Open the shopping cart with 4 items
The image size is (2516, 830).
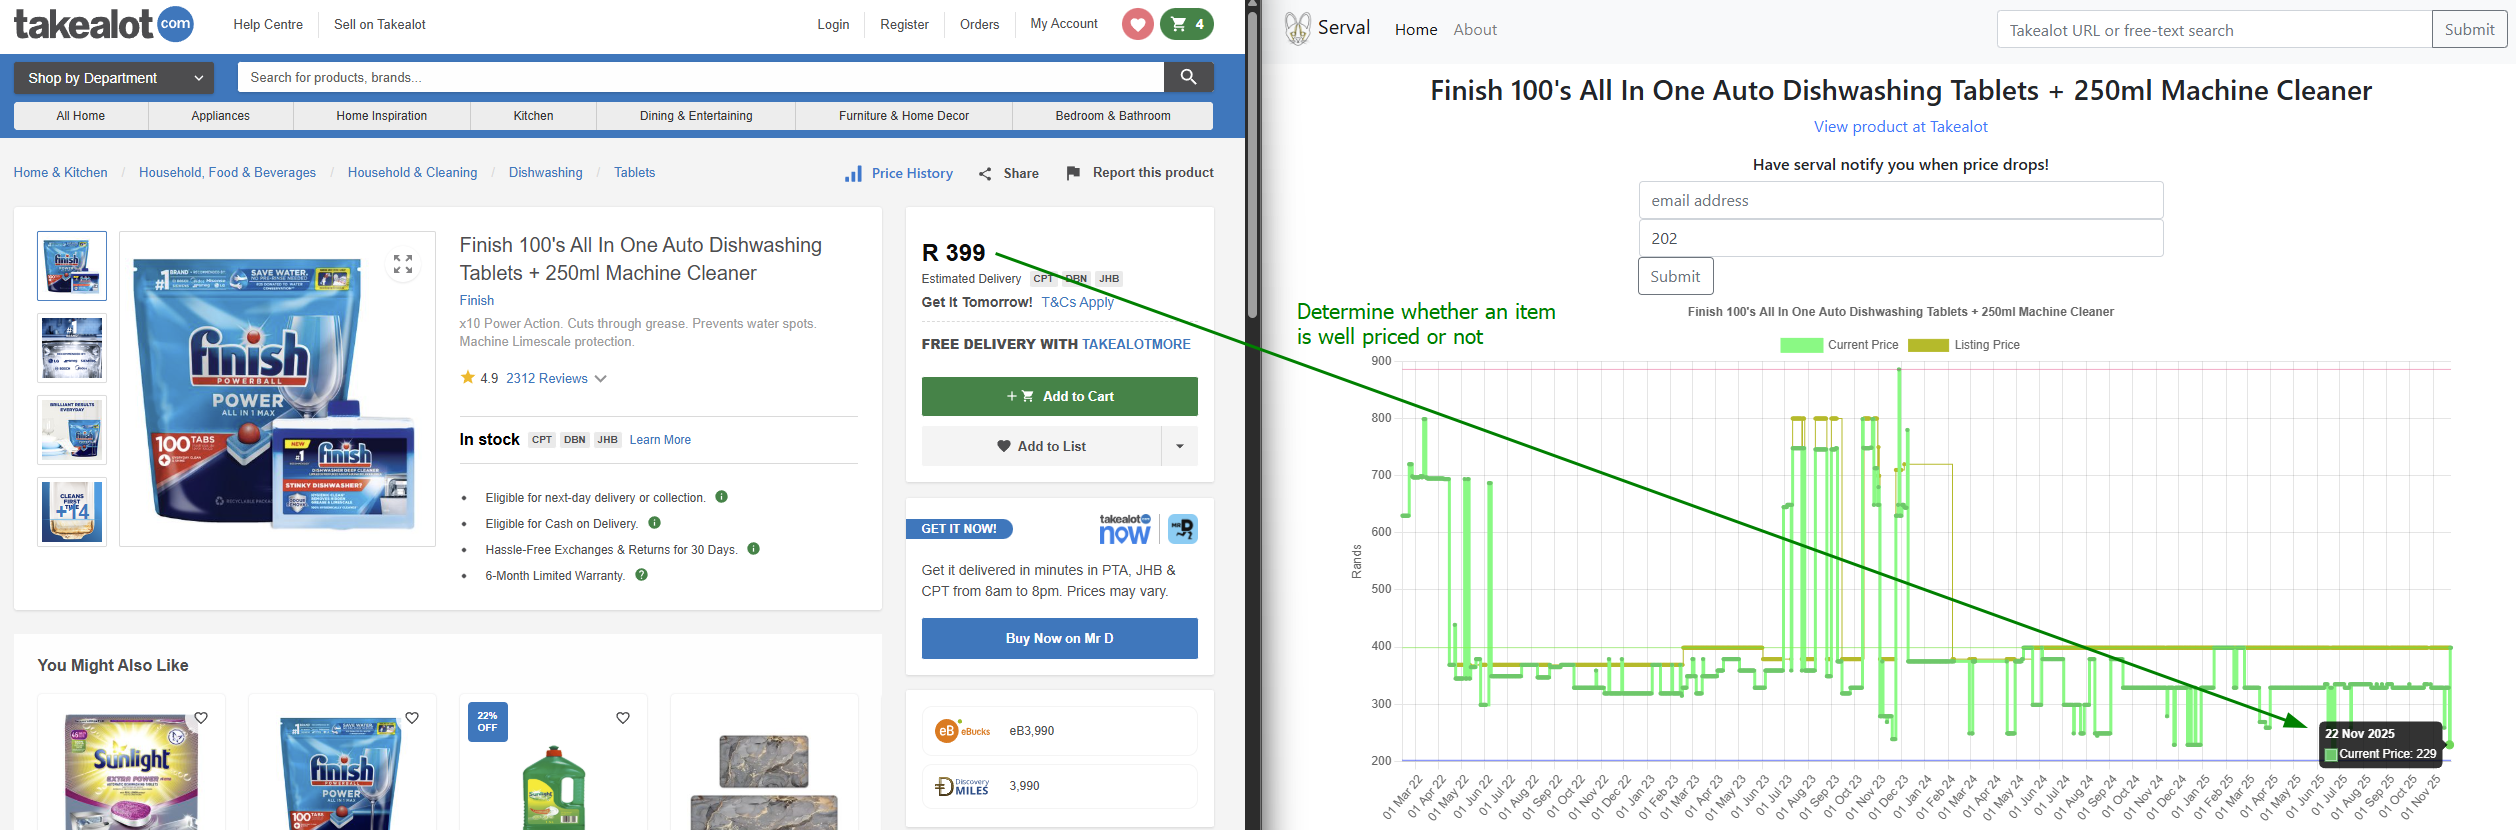coord(1187,24)
